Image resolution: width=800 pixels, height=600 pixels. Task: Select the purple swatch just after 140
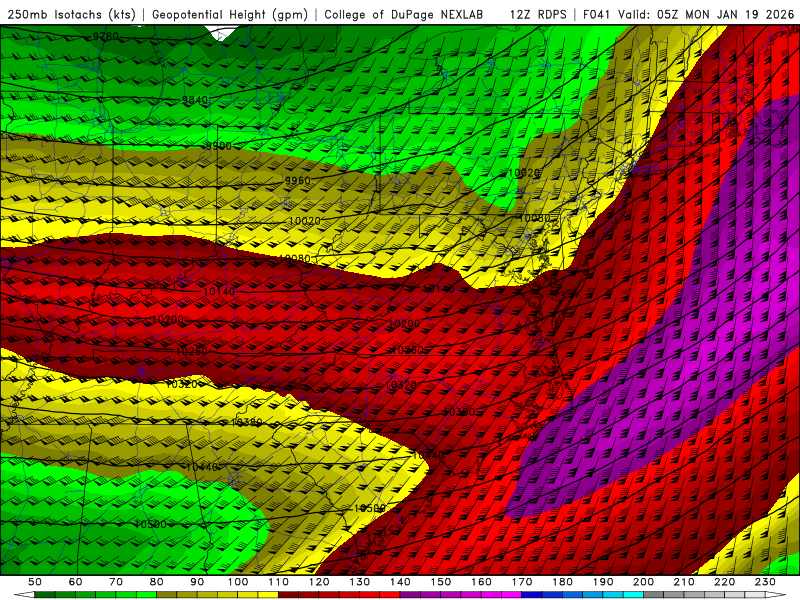410,595
